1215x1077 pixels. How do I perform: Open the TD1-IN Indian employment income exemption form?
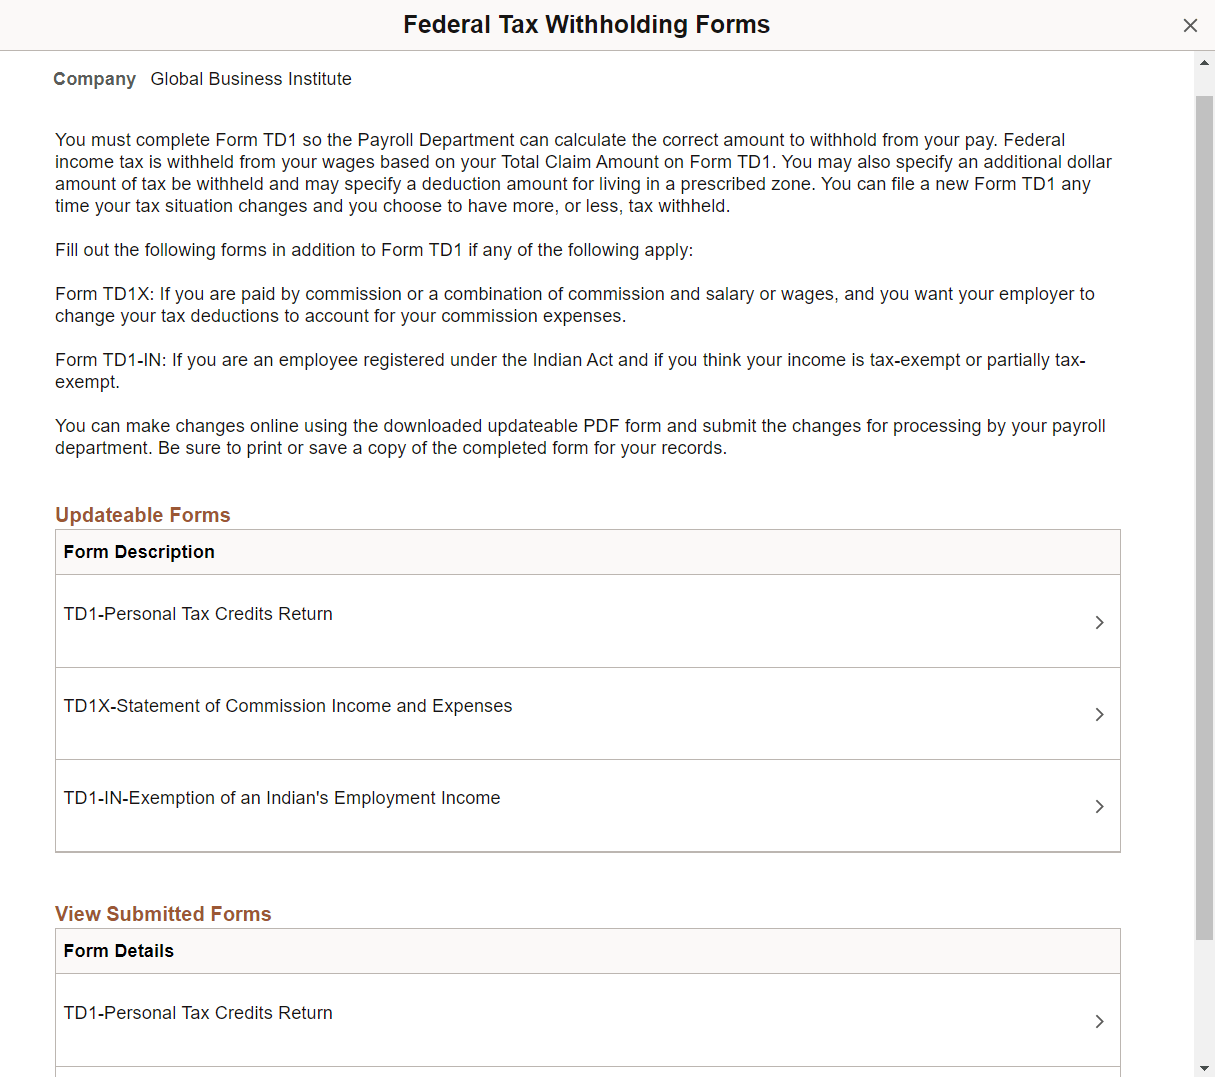point(282,797)
